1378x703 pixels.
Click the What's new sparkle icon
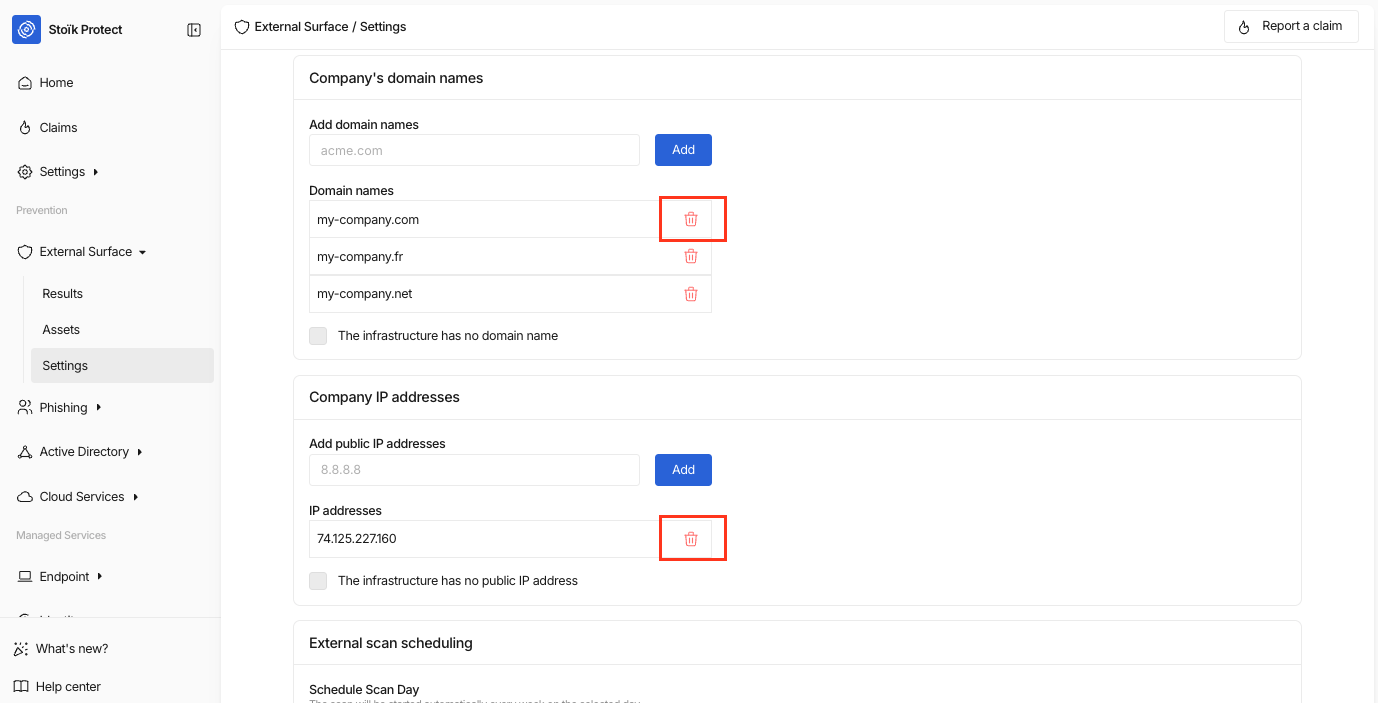coord(22,649)
